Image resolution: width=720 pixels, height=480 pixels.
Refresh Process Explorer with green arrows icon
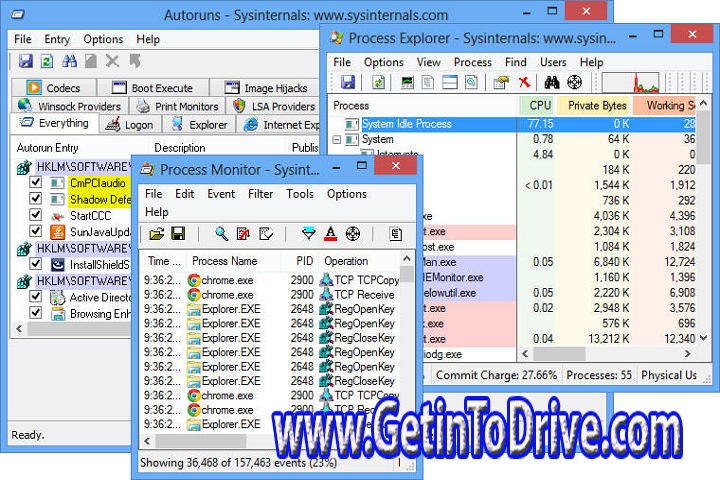point(378,82)
